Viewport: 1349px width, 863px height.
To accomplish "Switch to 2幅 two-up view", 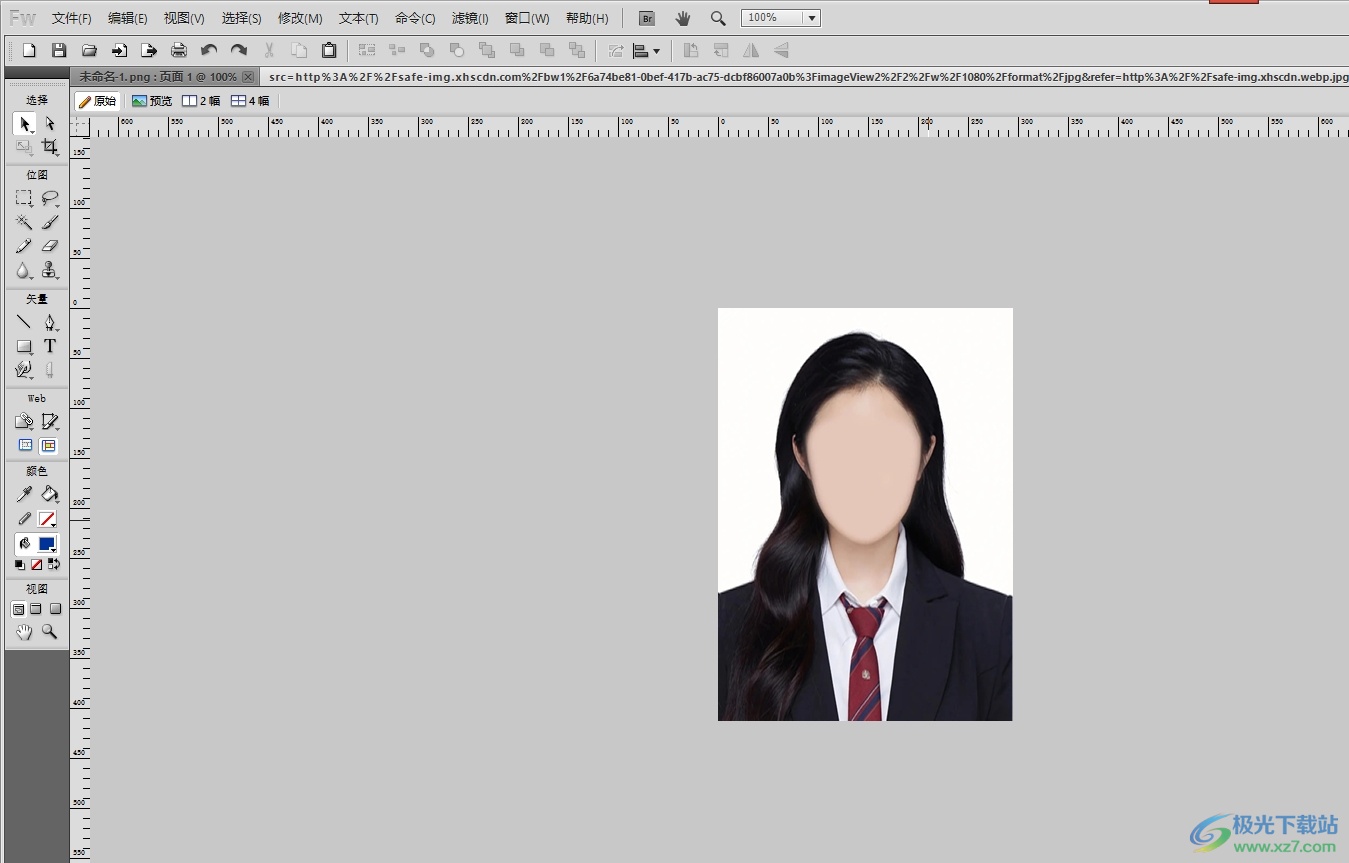I will tap(201, 101).
